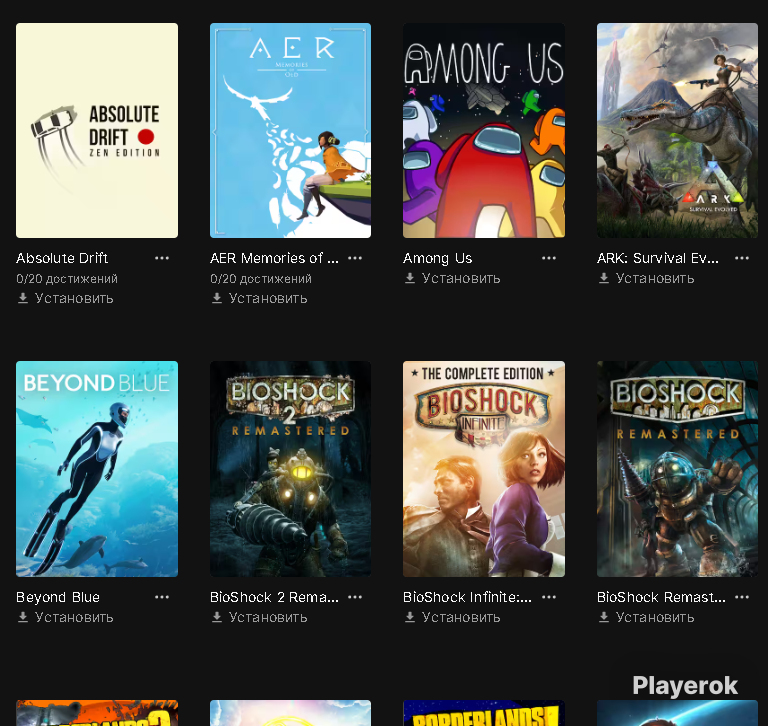Open more options for BioShock 2 Remastered
Screen dimensions: 768x726
(x=355, y=597)
